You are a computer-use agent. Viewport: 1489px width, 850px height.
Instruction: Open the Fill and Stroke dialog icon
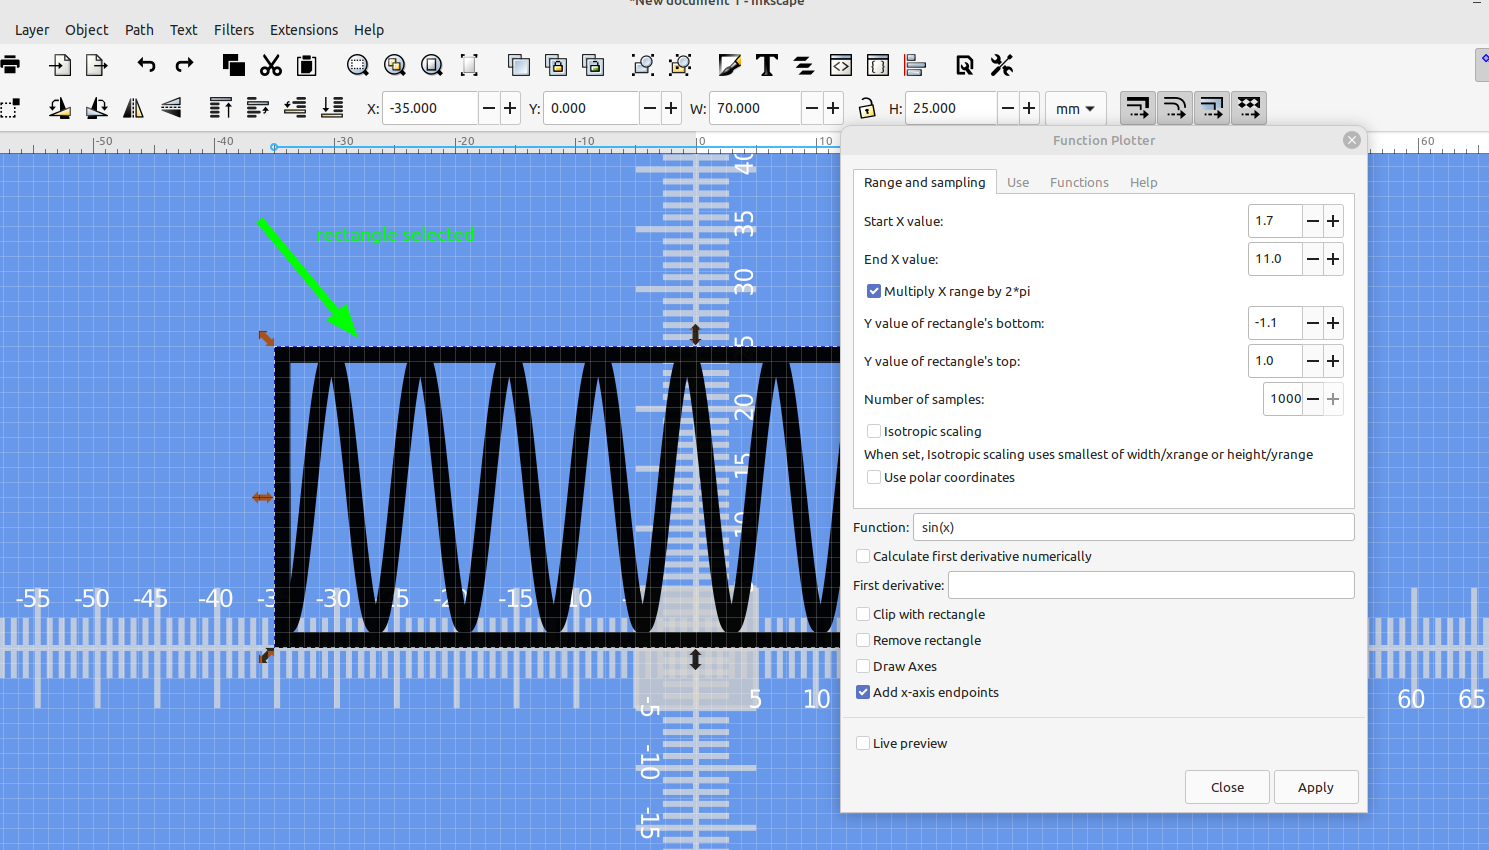point(729,65)
